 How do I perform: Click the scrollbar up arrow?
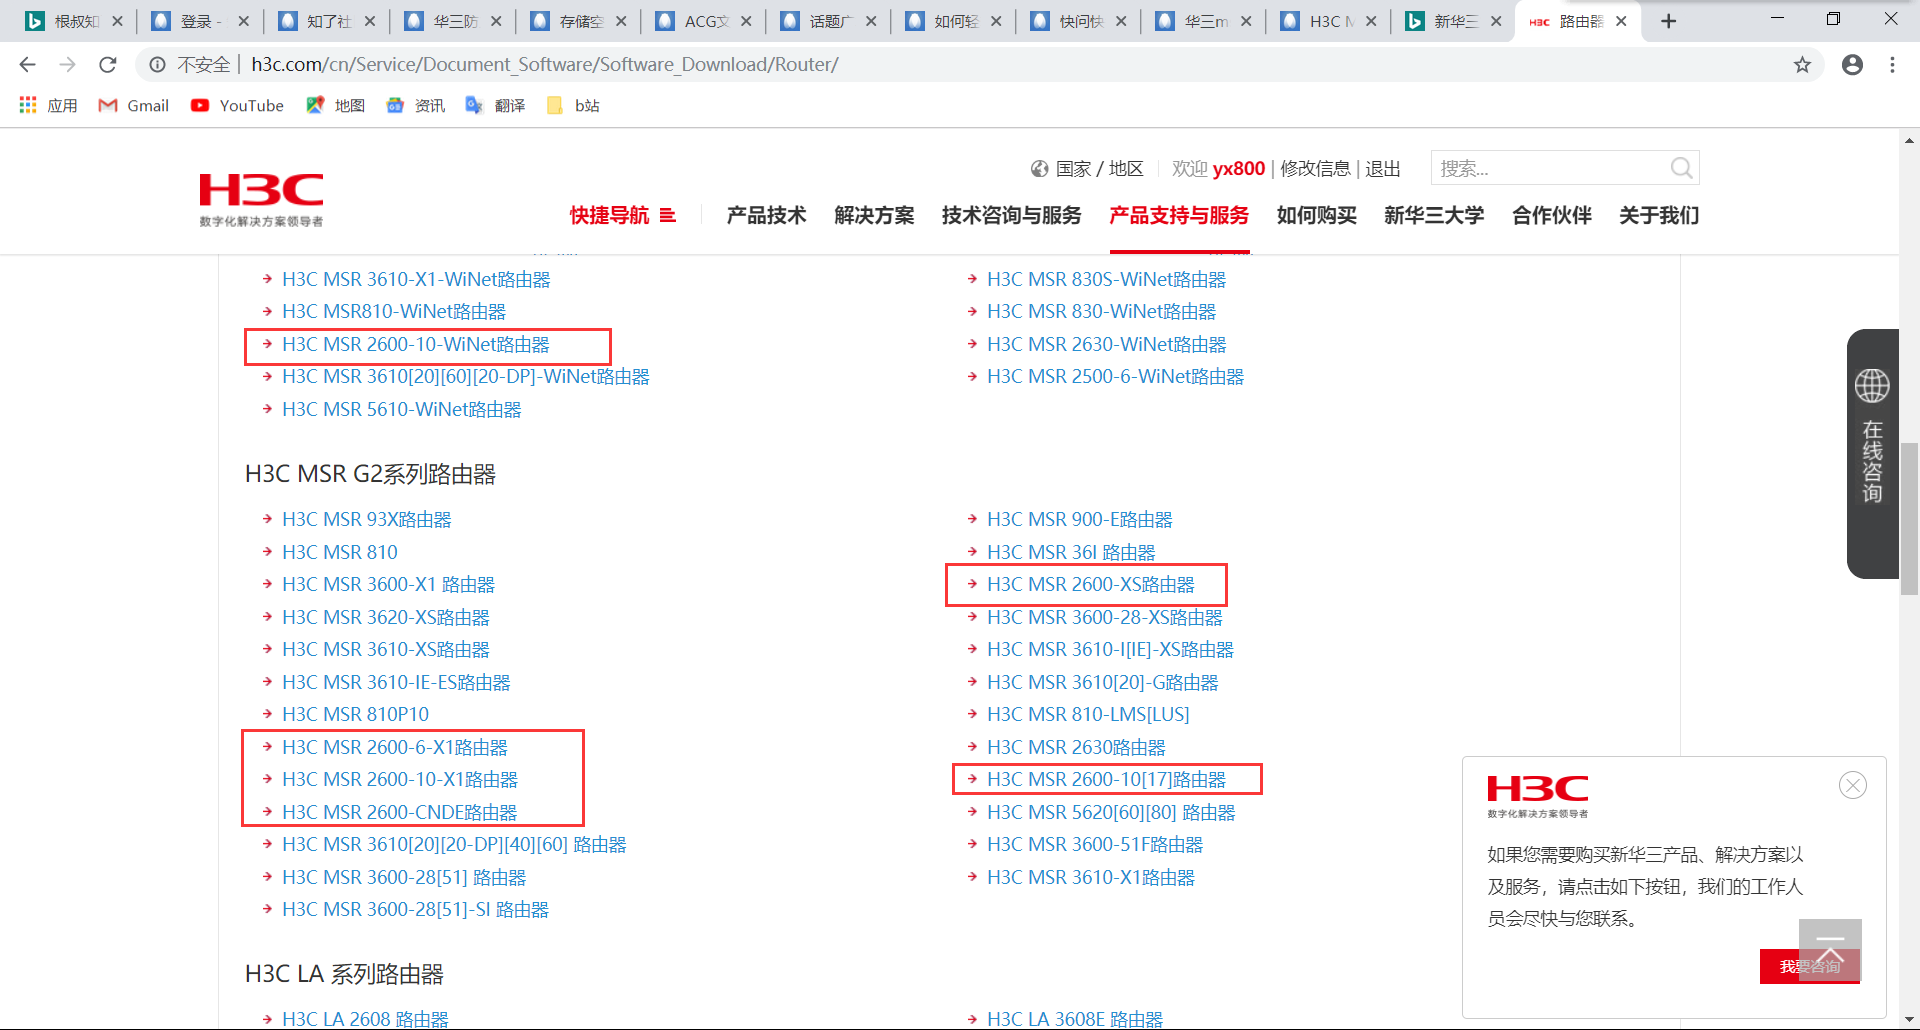[1910, 140]
